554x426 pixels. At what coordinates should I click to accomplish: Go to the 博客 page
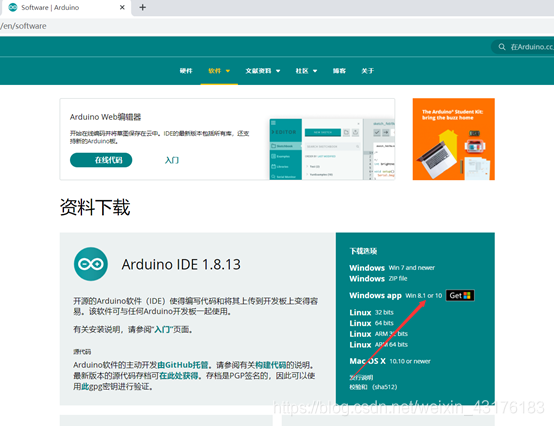(x=339, y=71)
